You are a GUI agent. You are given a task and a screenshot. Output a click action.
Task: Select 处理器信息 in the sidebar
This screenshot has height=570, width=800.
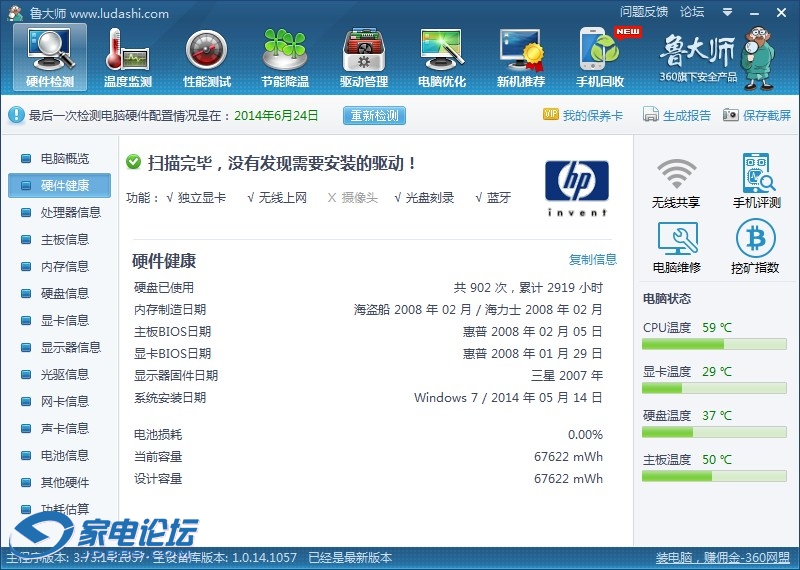tap(59, 212)
